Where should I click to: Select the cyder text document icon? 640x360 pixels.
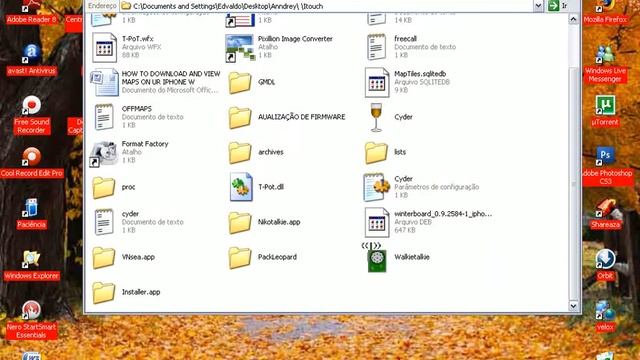pyautogui.click(x=104, y=222)
